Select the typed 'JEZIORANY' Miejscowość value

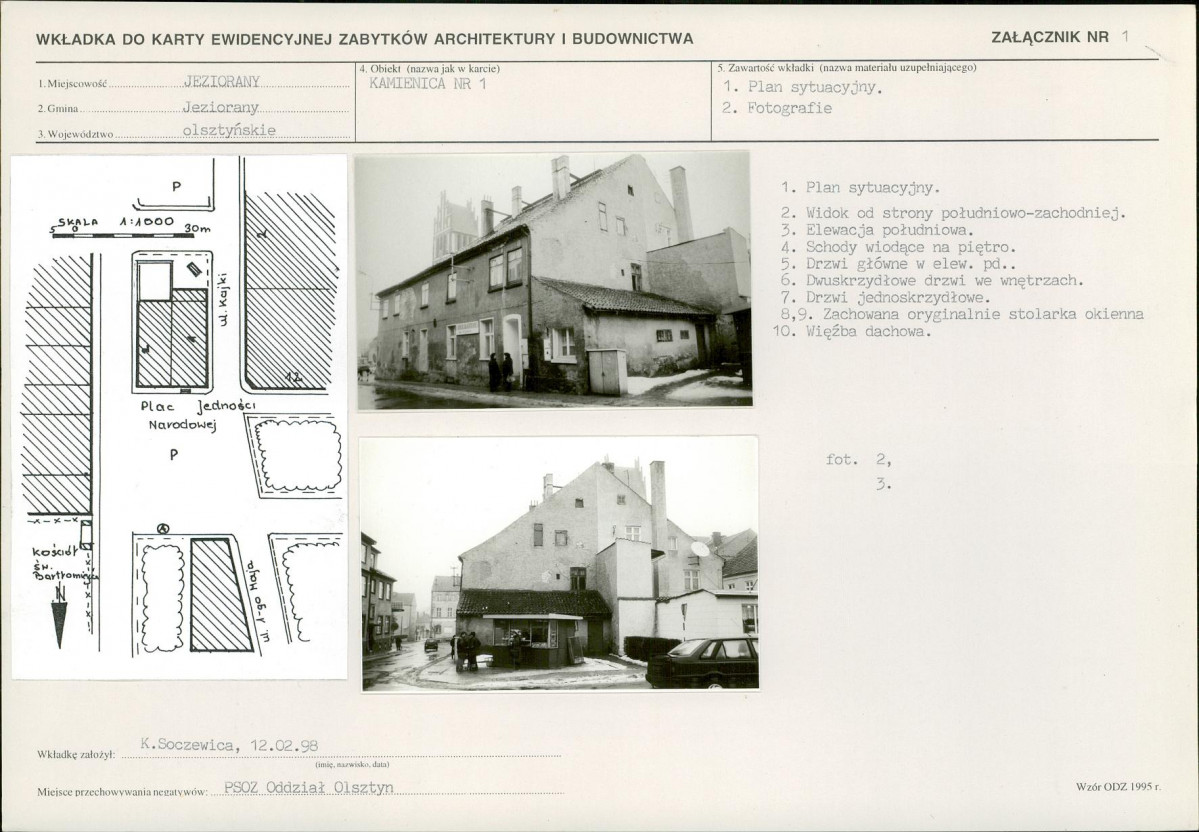(x=222, y=81)
